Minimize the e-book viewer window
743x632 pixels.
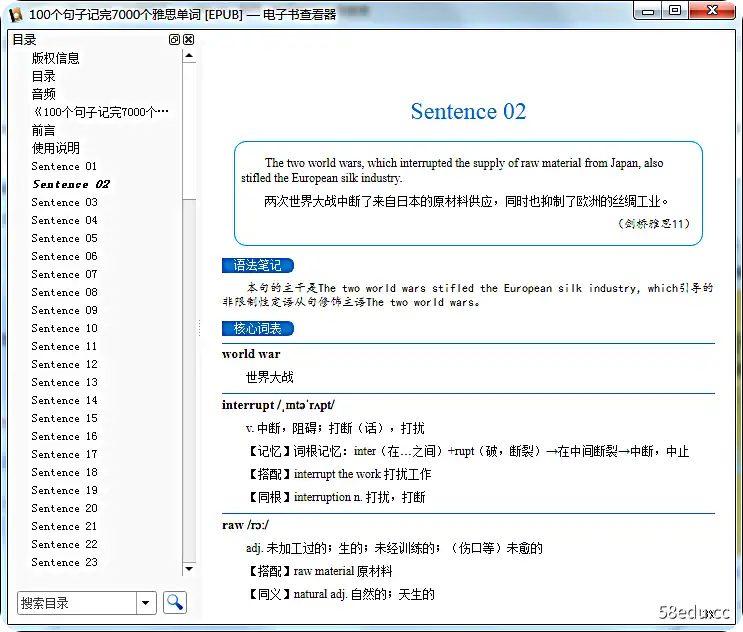click(x=647, y=10)
